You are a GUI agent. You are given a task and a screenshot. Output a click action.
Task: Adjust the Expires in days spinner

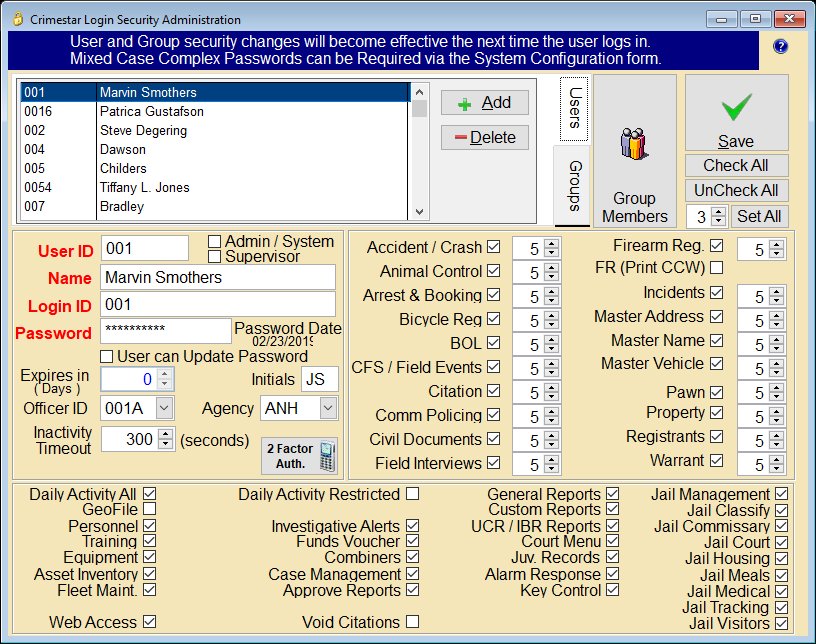click(164, 379)
